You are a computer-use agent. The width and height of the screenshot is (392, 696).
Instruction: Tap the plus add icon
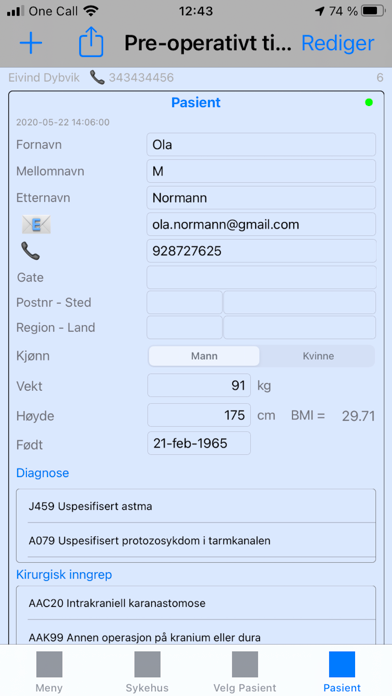point(31,43)
